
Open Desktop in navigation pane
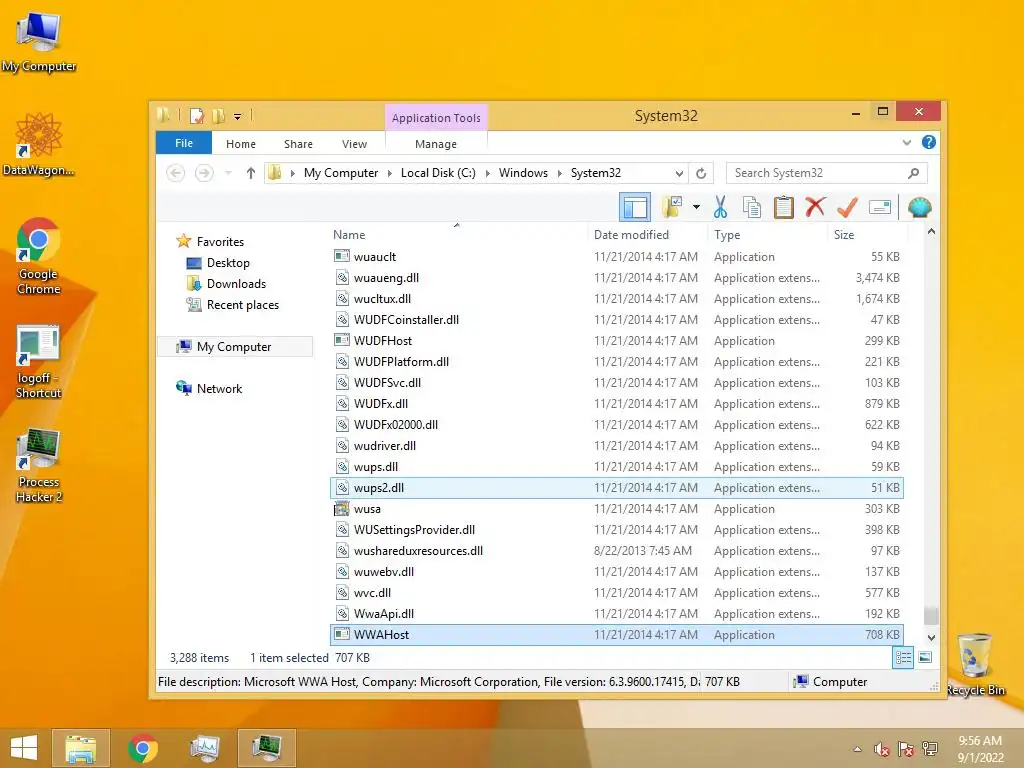[x=228, y=263]
